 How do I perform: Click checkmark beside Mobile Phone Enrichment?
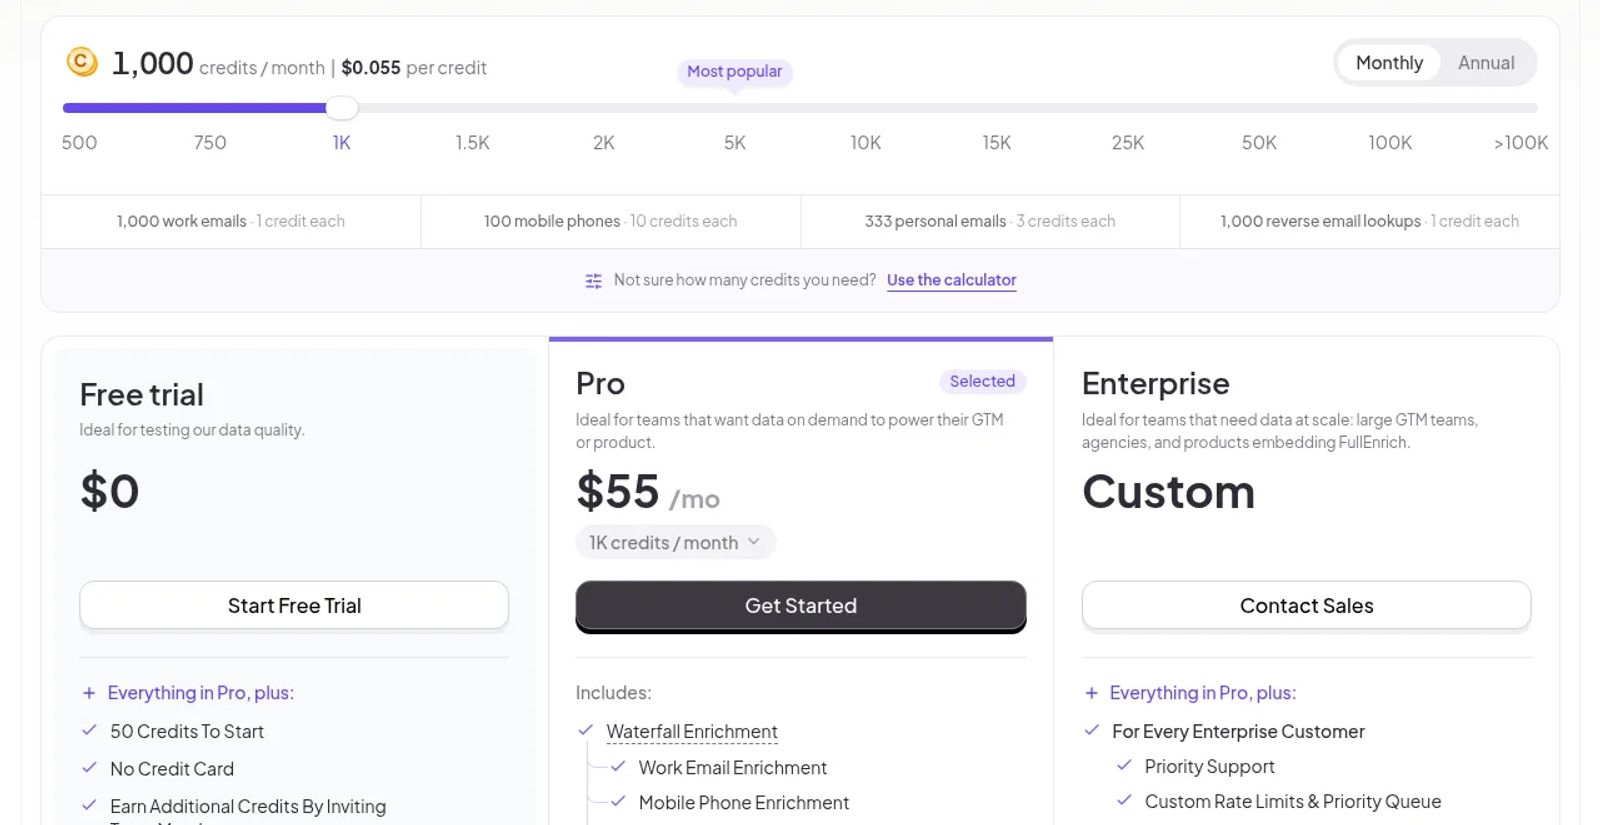tap(618, 802)
